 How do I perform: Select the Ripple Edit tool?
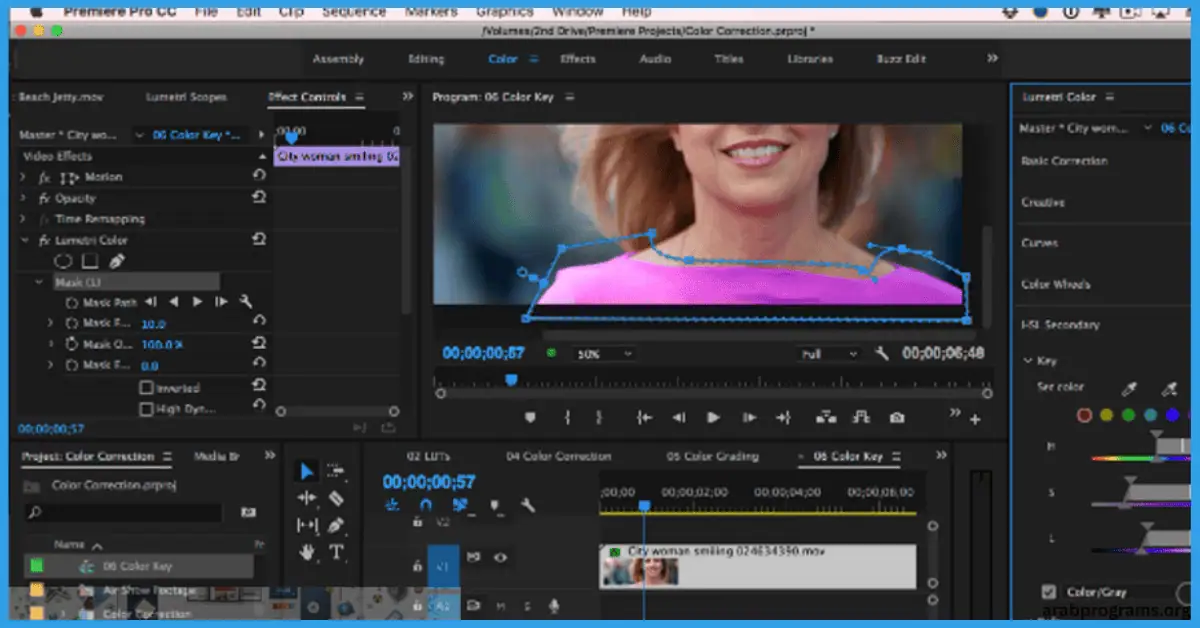click(x=307, y=498)
